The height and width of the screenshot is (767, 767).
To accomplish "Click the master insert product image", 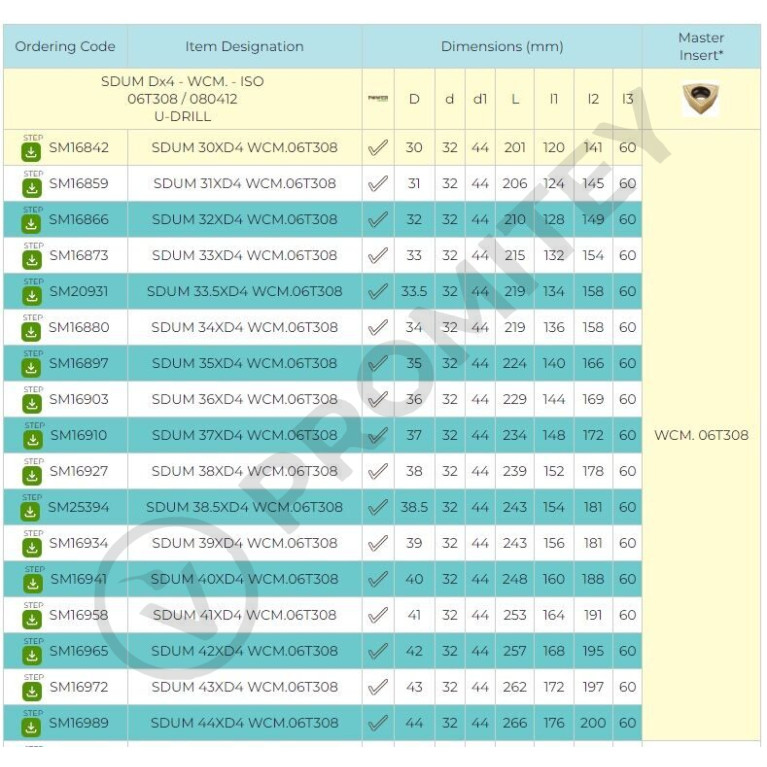I will click(700, 99).
